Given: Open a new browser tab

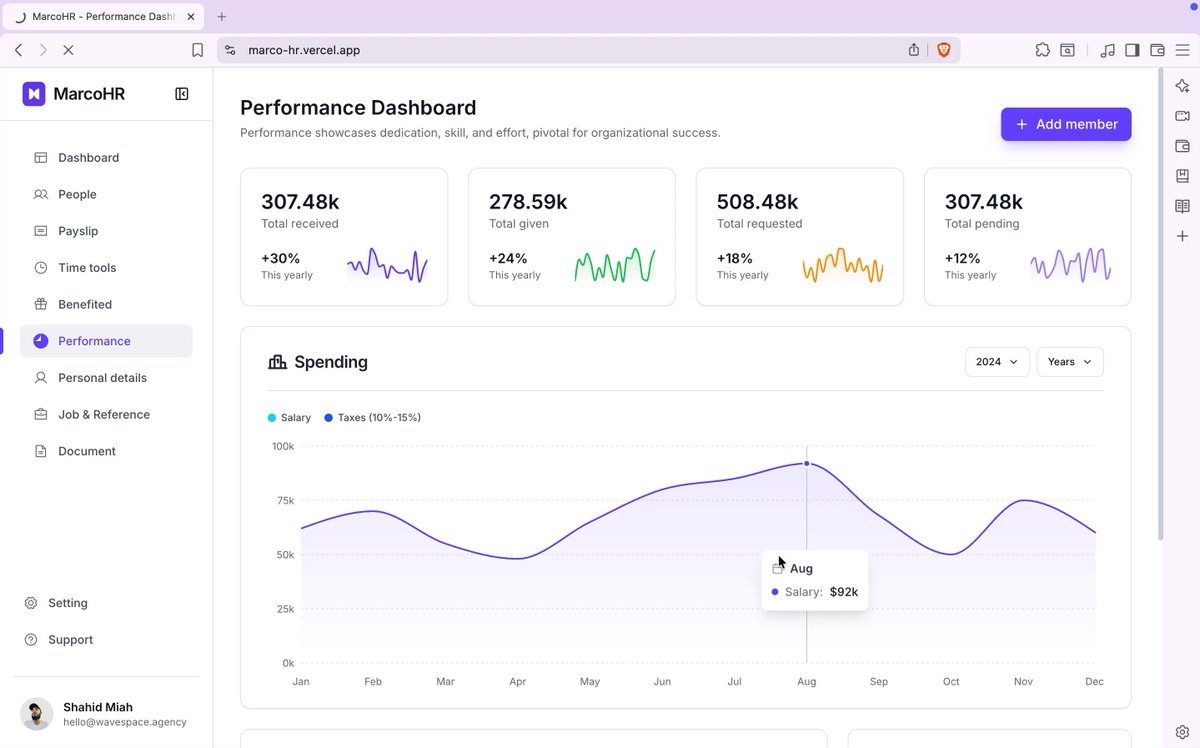Looking at the screenshot, I should [222, 17].
